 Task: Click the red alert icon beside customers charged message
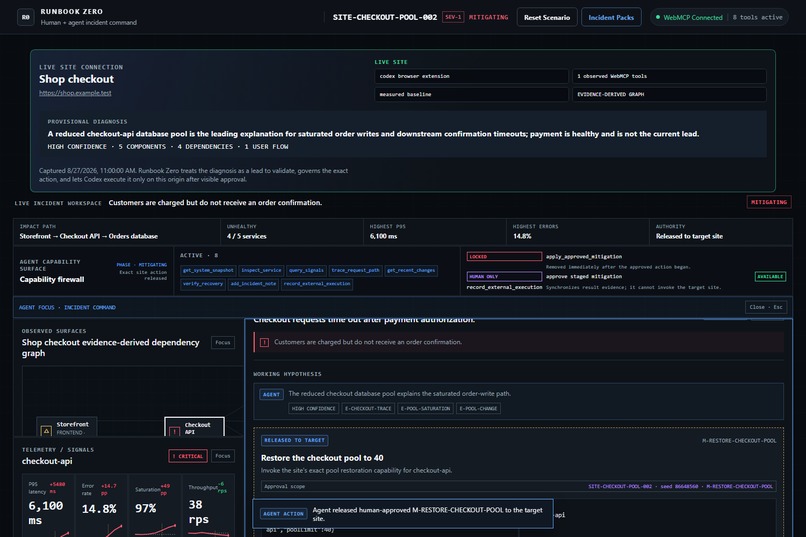coord(264,342)
